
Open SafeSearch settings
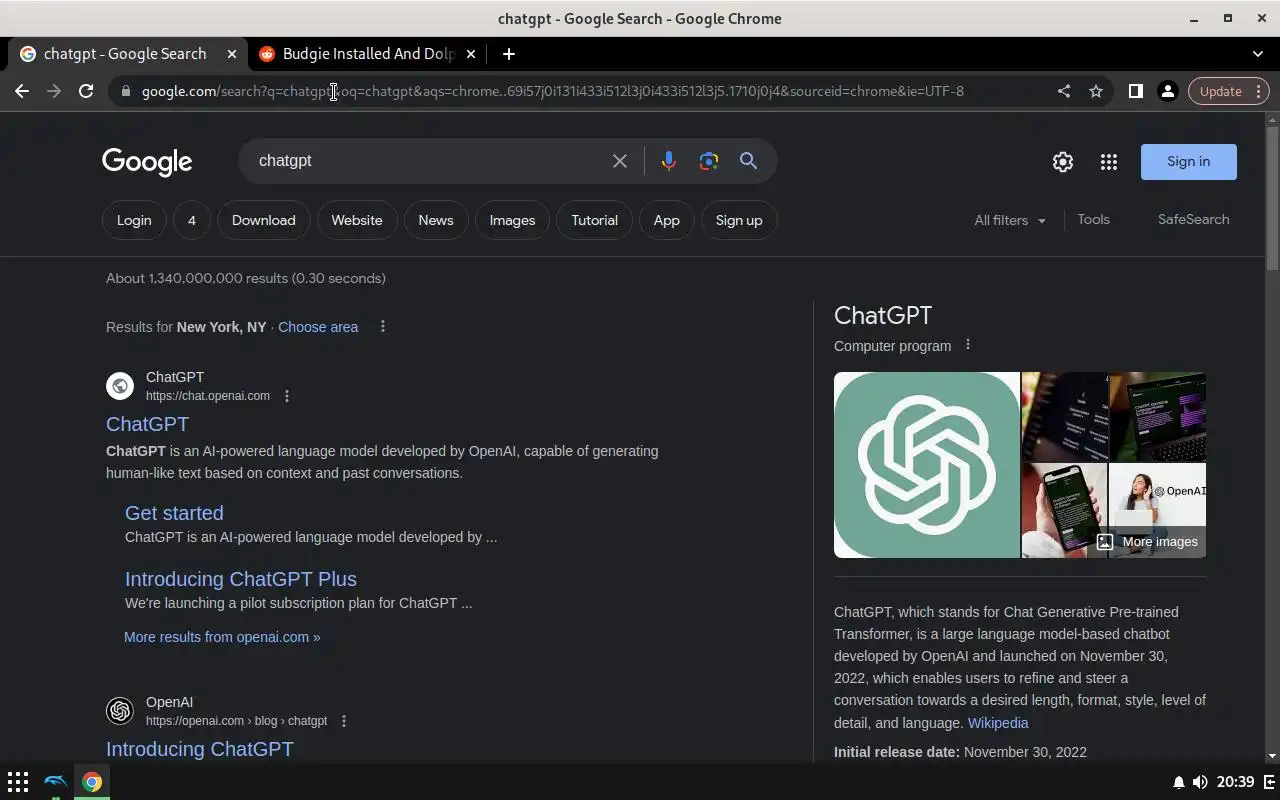tap(1194, 219)
